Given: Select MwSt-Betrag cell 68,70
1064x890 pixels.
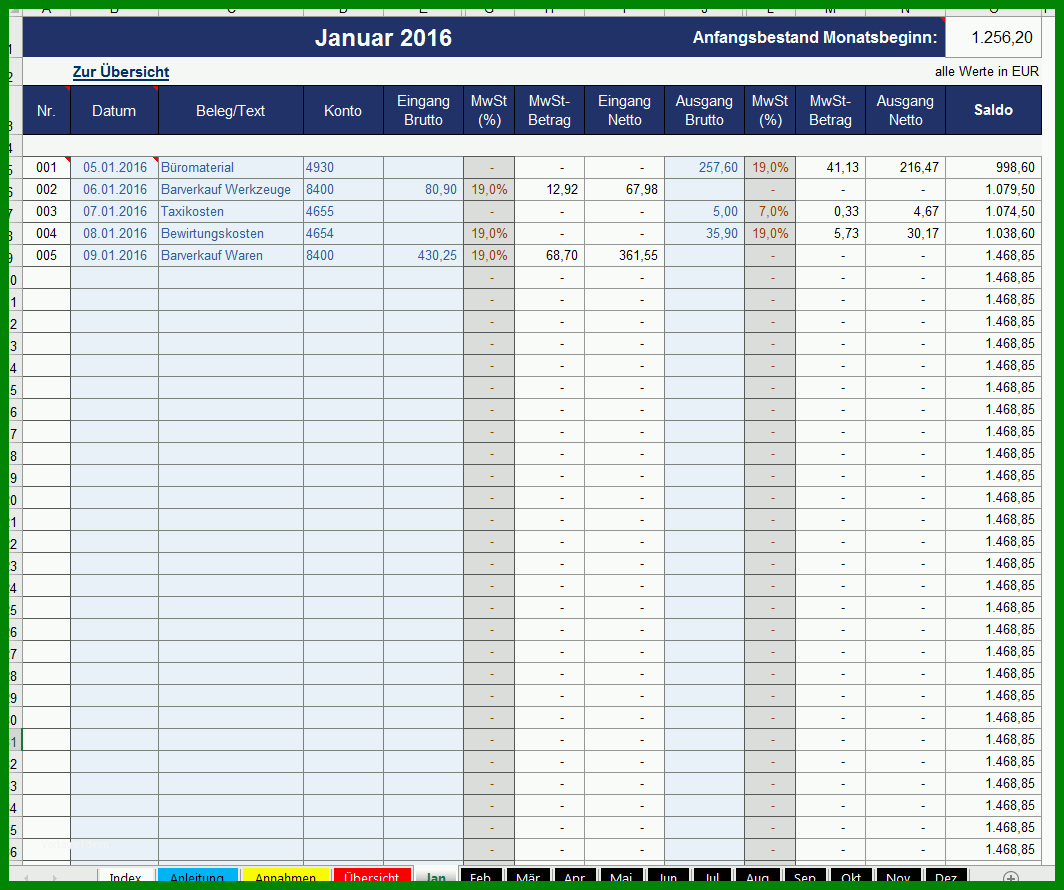Looking at the screenshot, I should tap(550, 256).
